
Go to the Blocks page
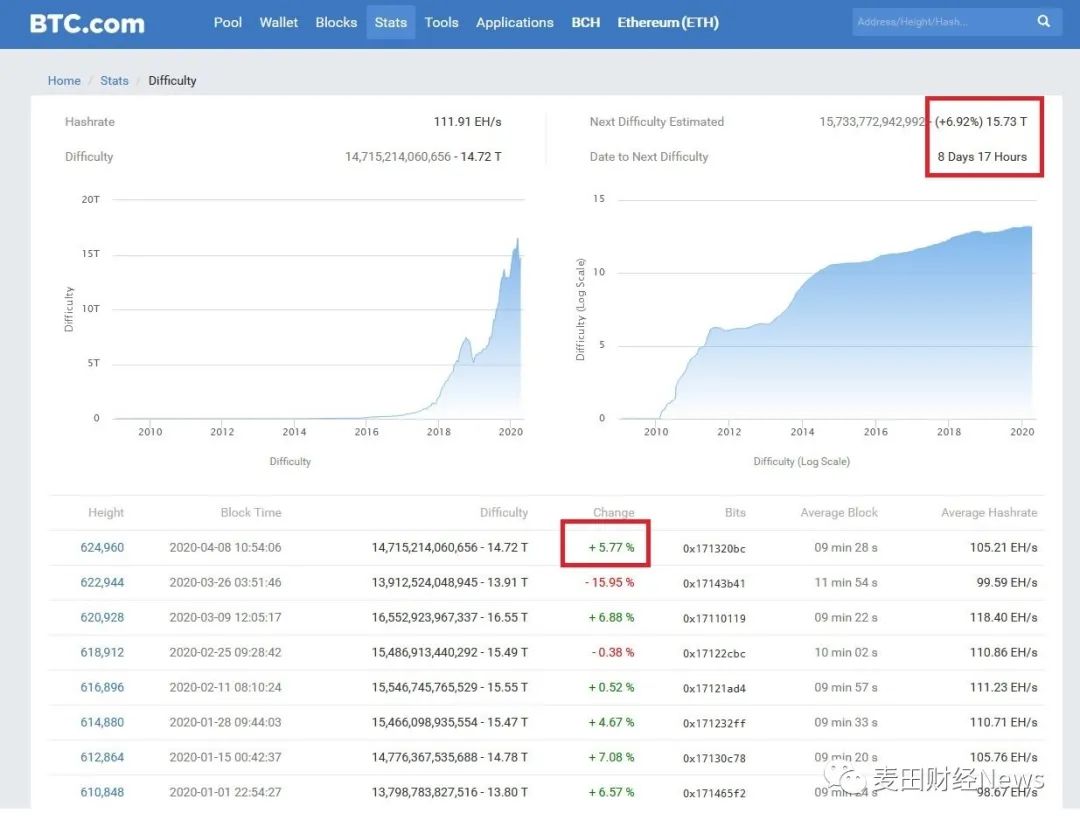pyautogui.click(x=336, y=22)
